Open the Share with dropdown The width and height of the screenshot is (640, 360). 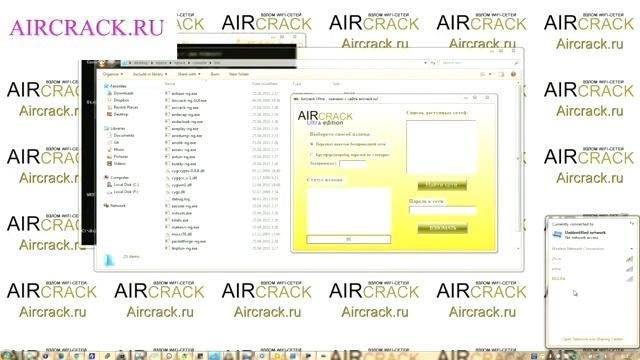click(189, 74)
